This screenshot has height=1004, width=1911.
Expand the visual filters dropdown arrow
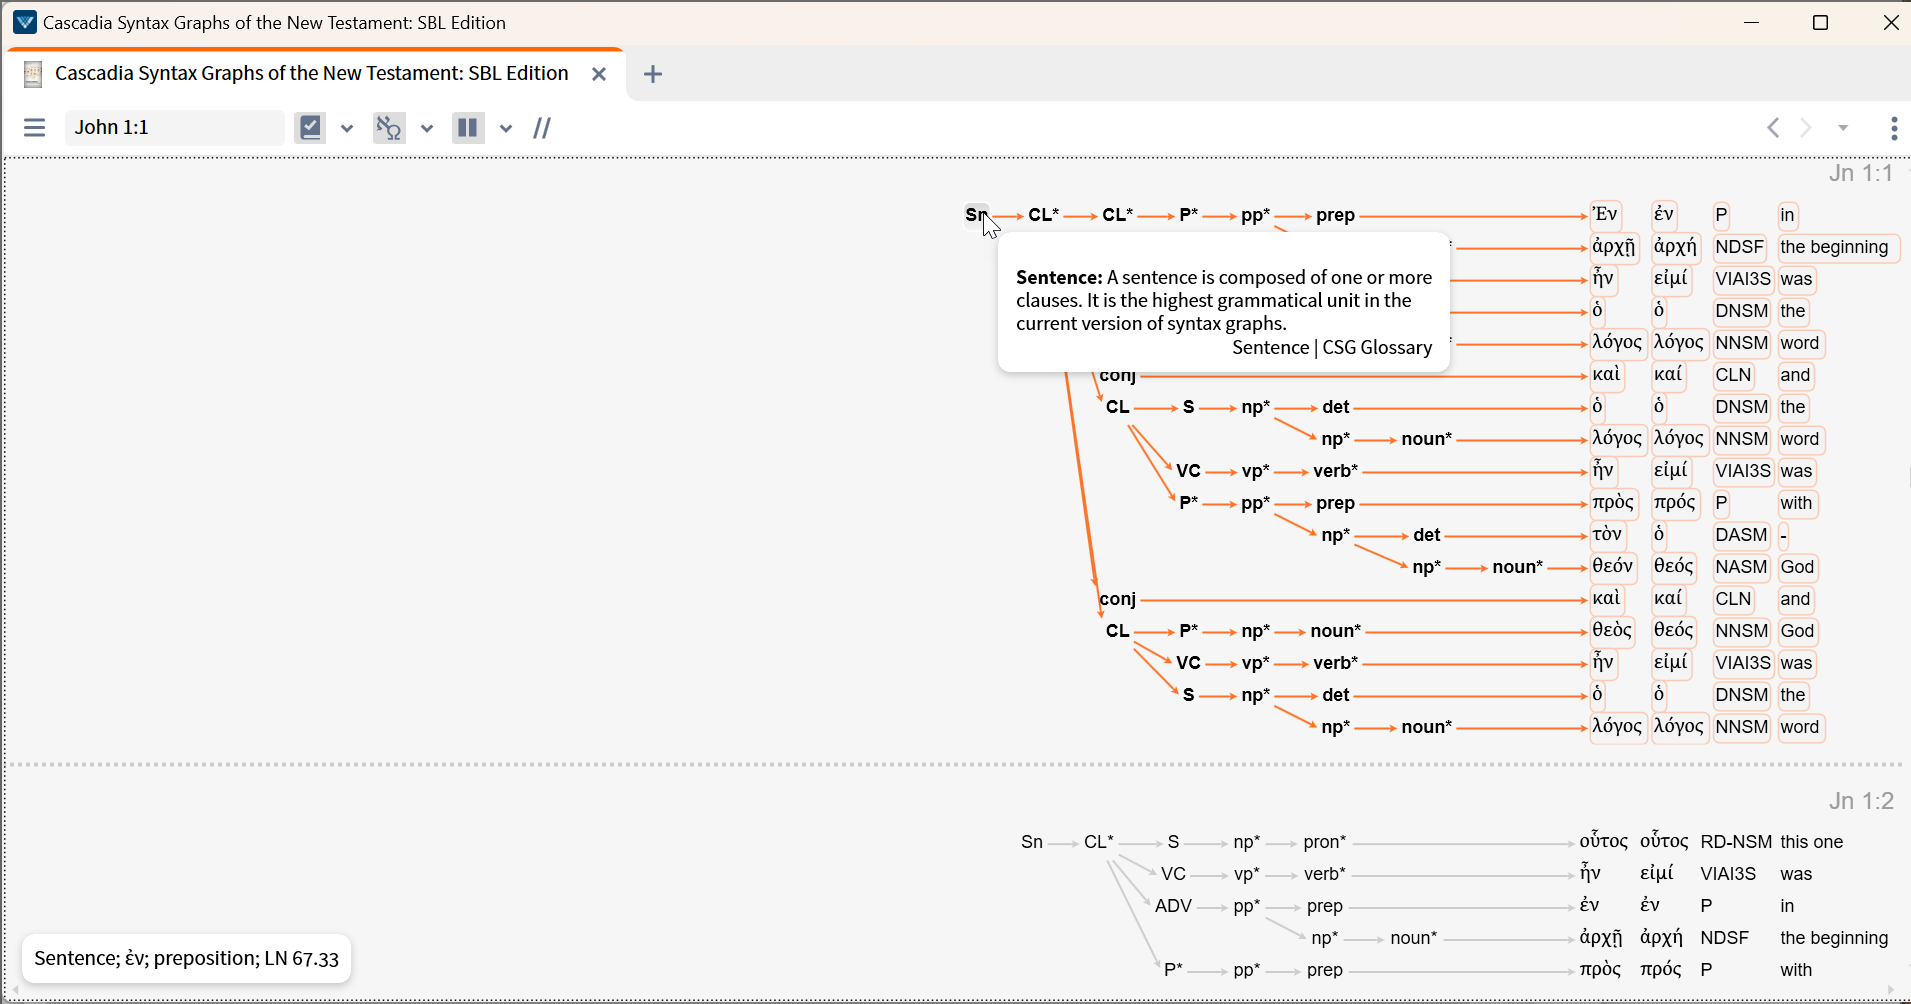[x=347, y=128]
